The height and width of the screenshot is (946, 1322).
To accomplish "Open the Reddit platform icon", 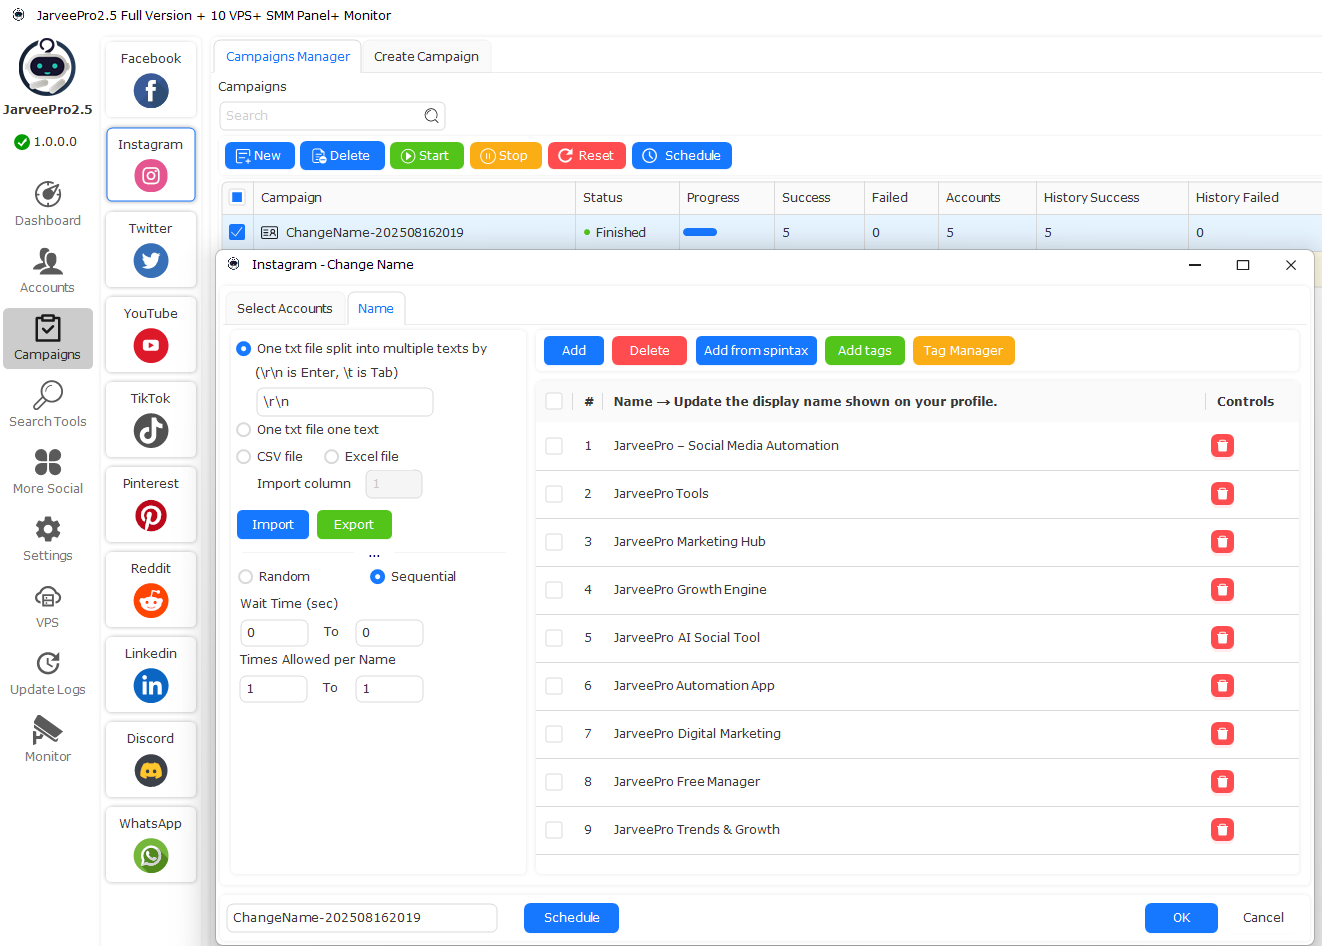I will click(151, 601).
